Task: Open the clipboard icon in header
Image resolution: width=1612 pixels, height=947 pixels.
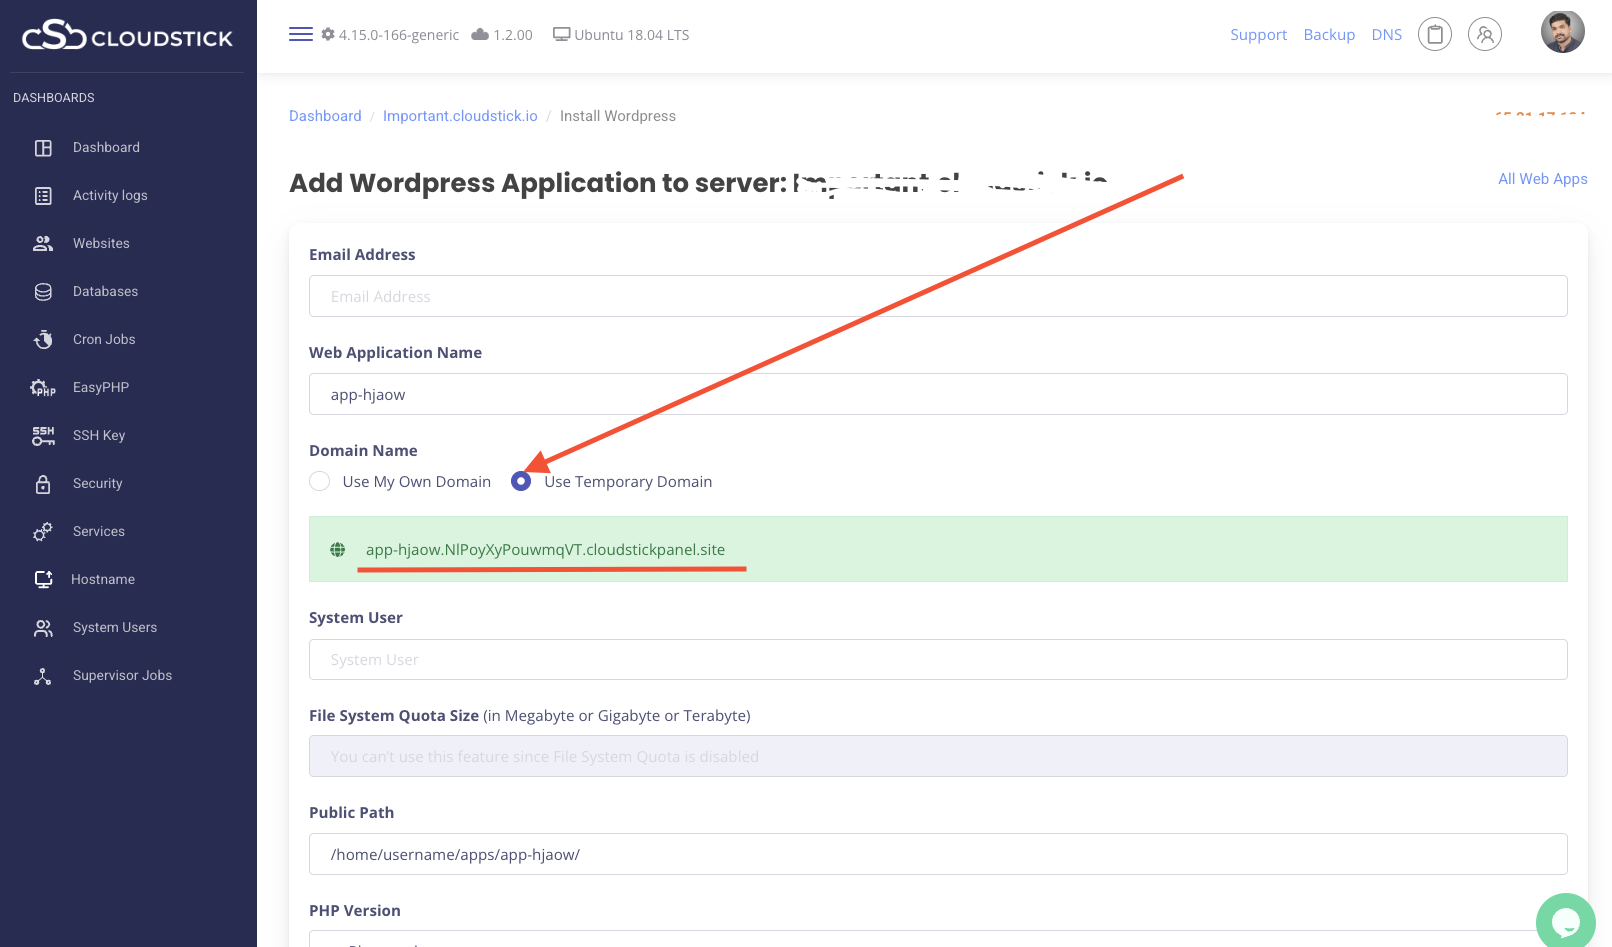Action: coord(1434,35)
